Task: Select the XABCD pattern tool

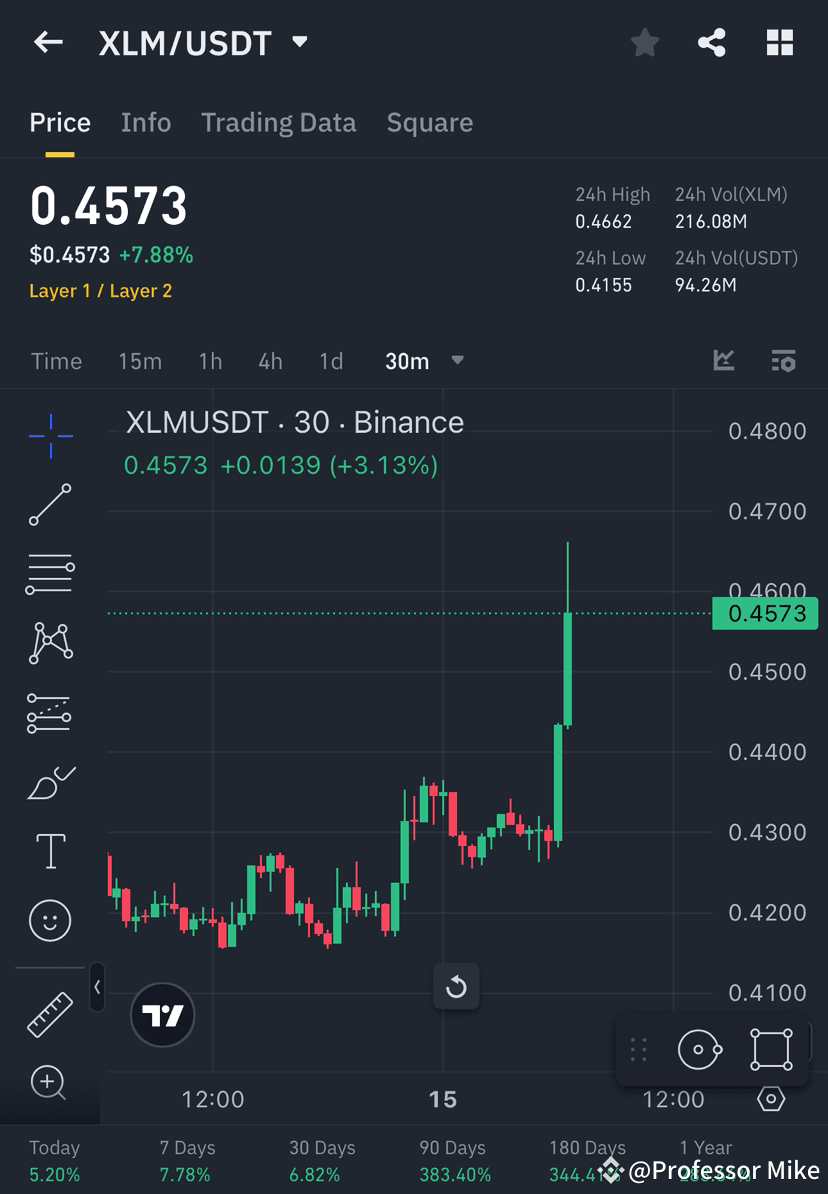Action: (x=50, y=643)
